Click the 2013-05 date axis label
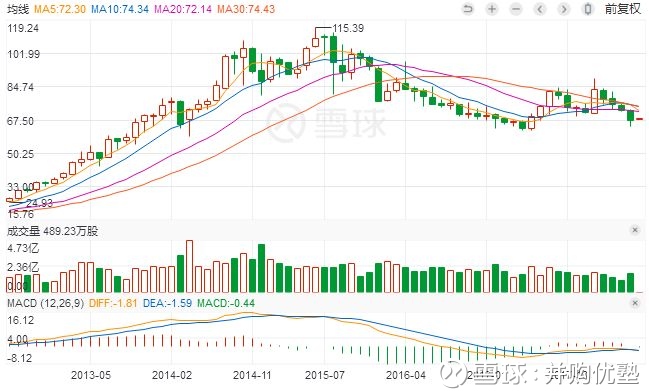Viewport: 649px width, 391px height. pos(91,375)
